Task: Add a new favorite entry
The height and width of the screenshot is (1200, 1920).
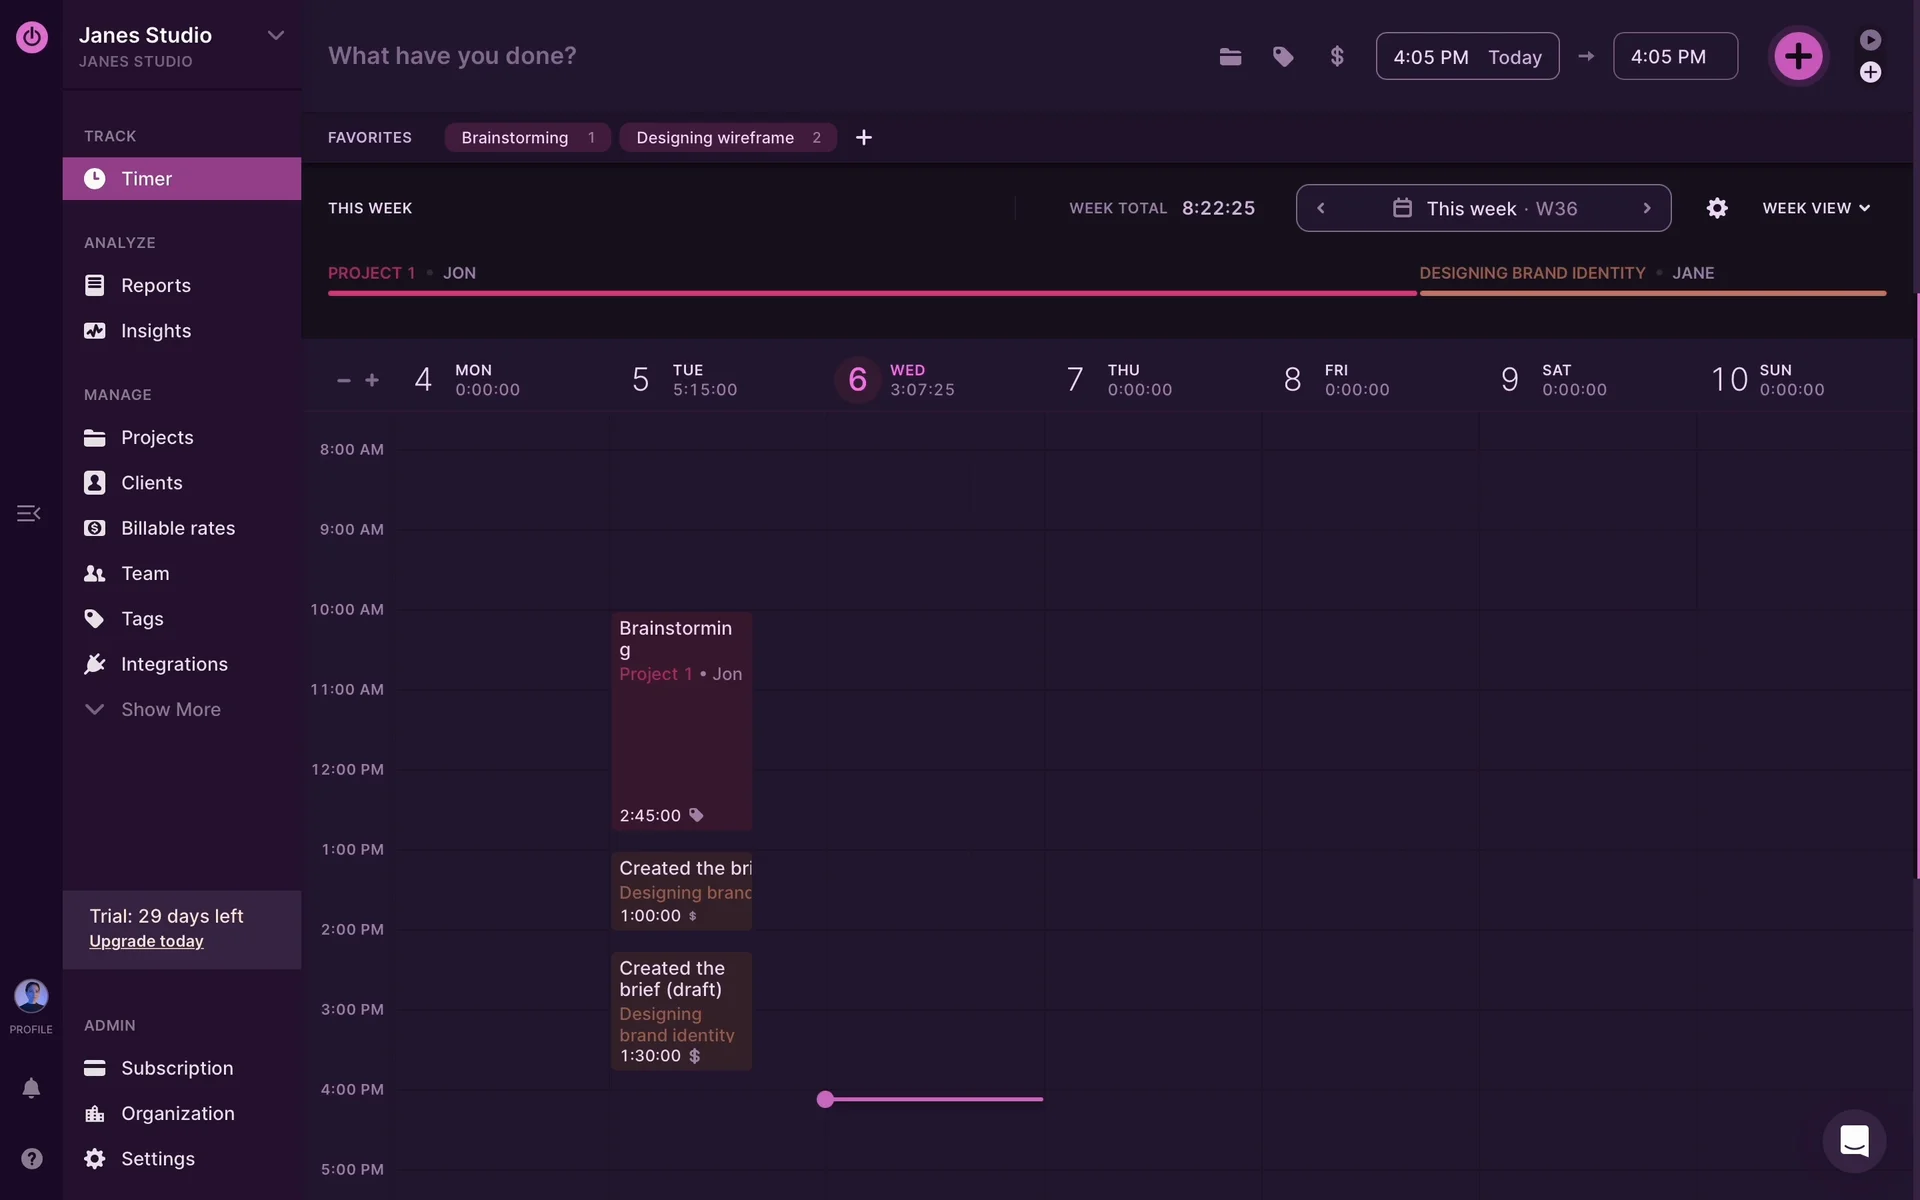Action: (864, 138)
